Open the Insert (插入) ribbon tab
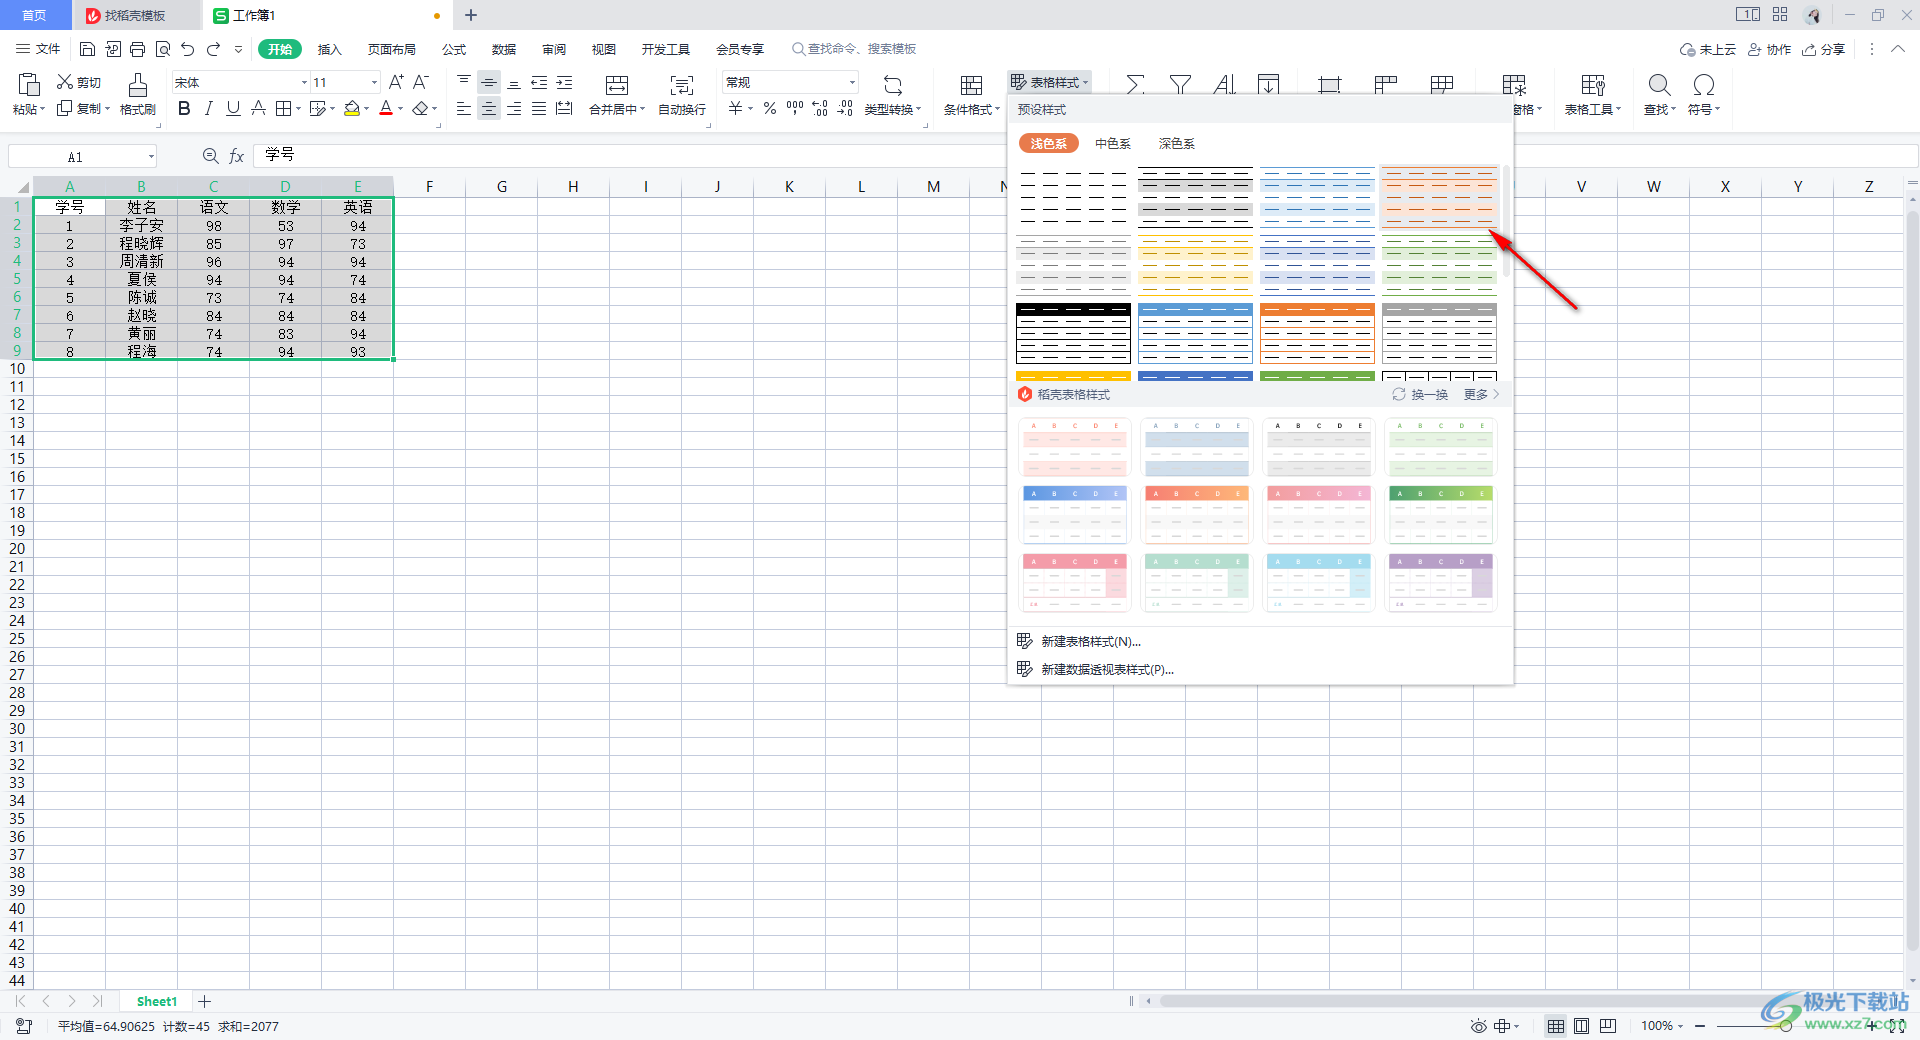The width and height of the screenshot is (1920, 1040). click(x=329, y=49)
